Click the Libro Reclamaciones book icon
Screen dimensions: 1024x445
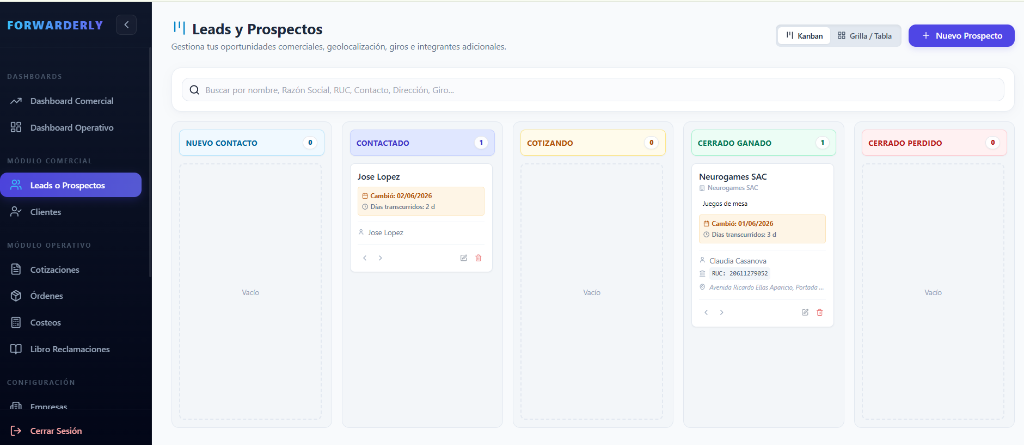coord(16,349)
